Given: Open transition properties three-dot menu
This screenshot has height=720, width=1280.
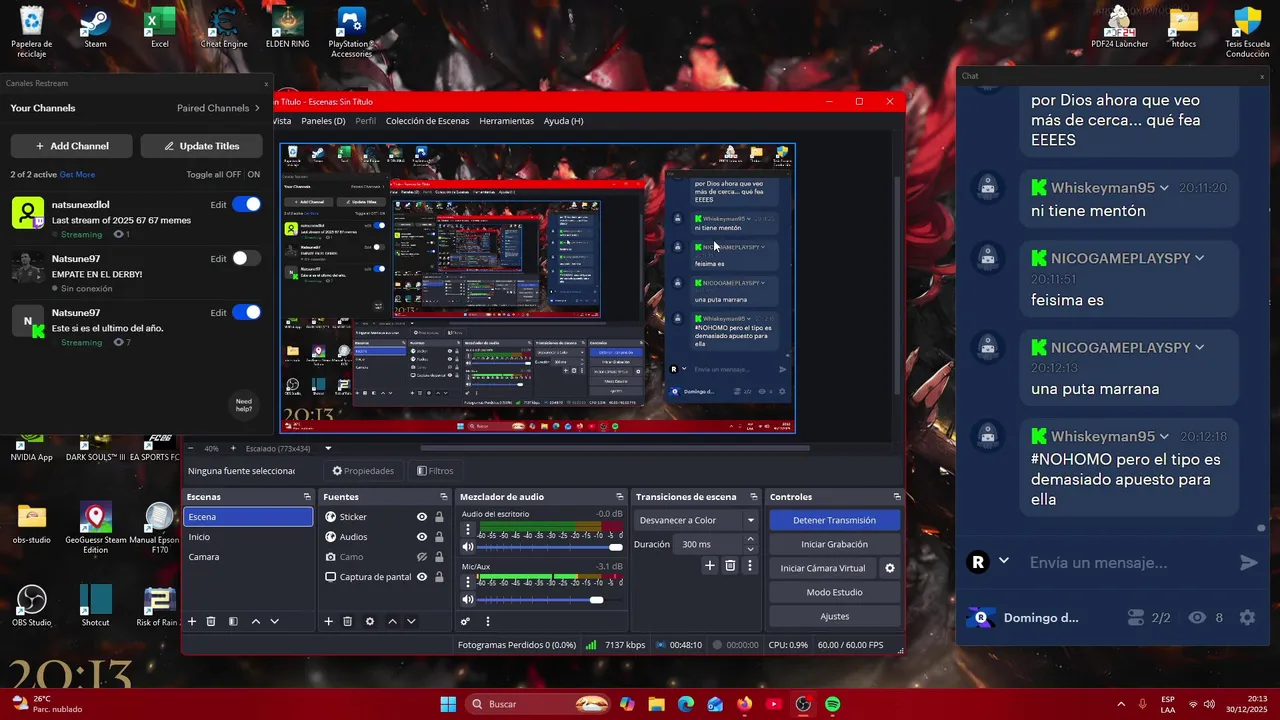Looking at the screenshot, I should 750,565.
